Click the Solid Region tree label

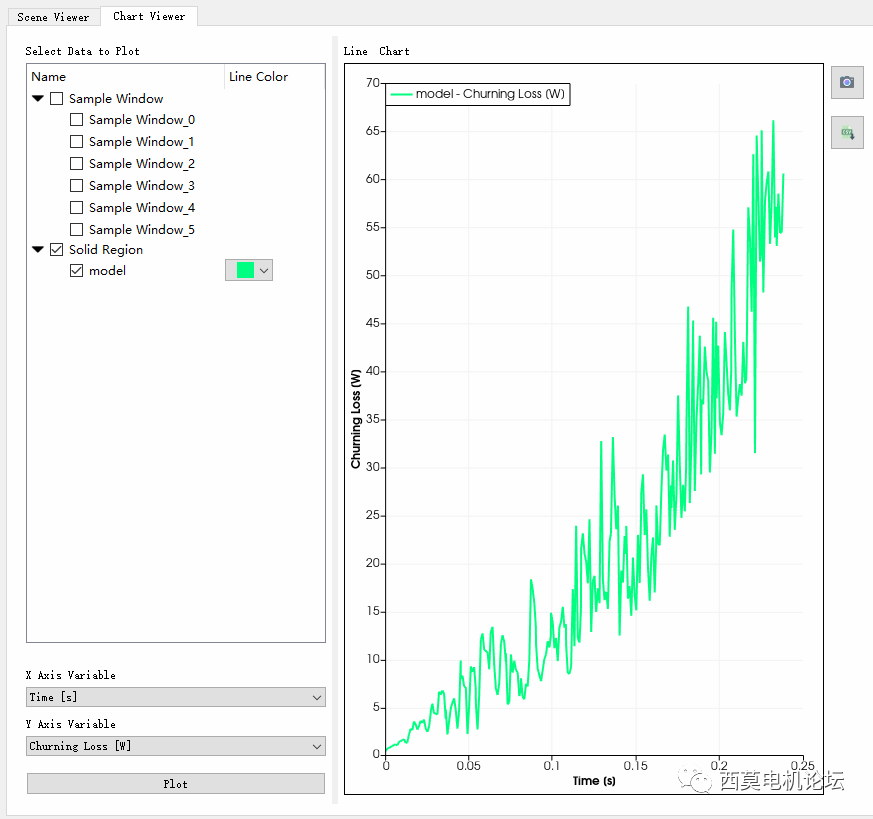(106, 249)
